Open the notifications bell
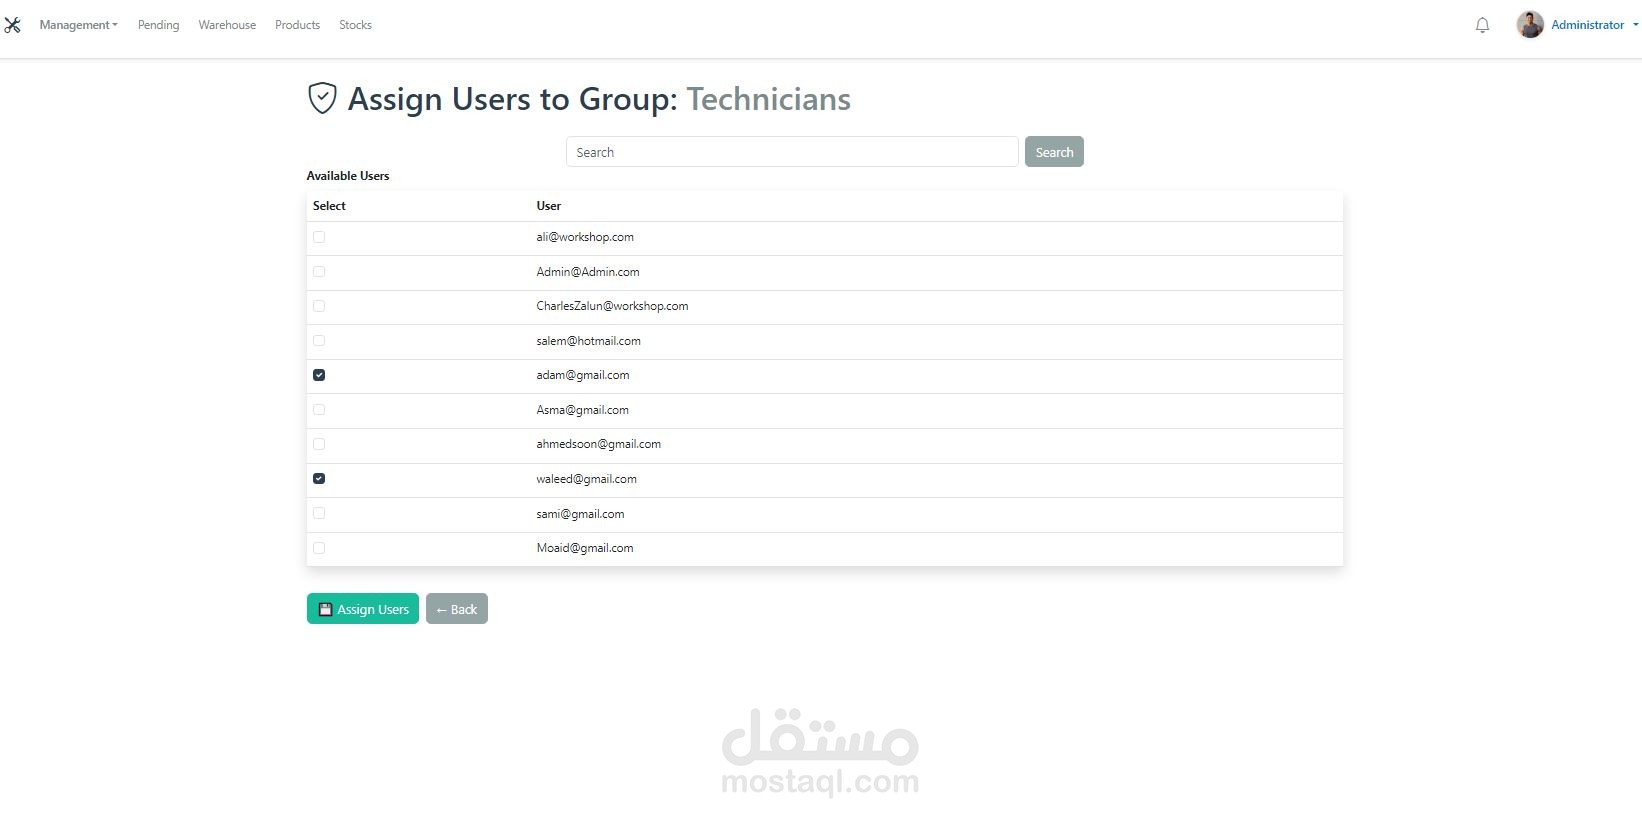The height and width of the screenshot is (815, 1642). click(1482, 25)
